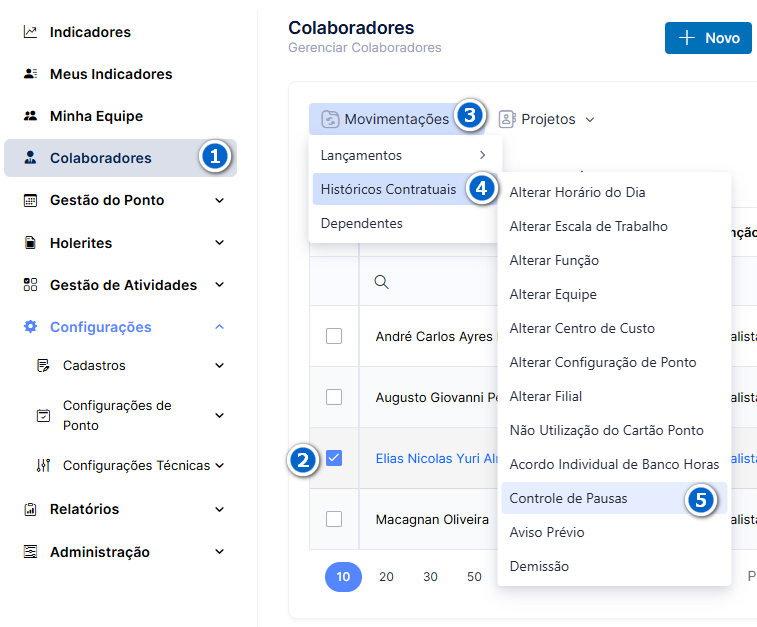Expand Configurações de Ponto chevron

(220, 415)
